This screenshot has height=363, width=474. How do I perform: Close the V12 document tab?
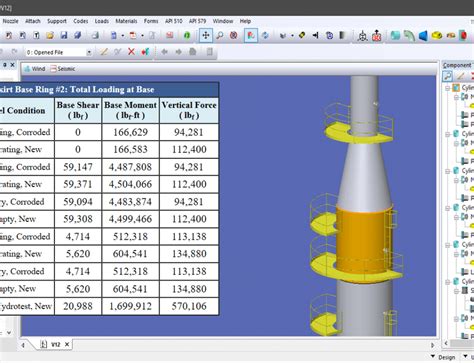pyautogui.click(x=67, y=344)
